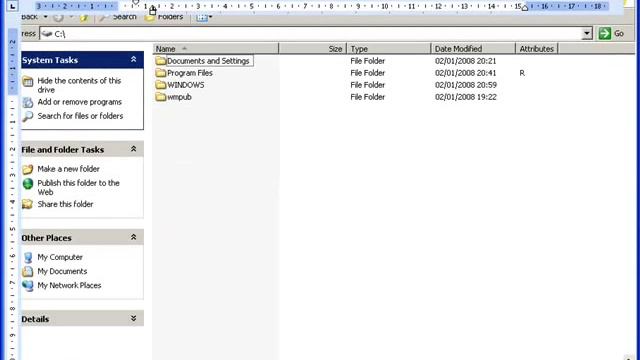Viewport: 640px width, 360px height.
Task: Select the Program Files folder icon
Action: [x=160, y=73]
